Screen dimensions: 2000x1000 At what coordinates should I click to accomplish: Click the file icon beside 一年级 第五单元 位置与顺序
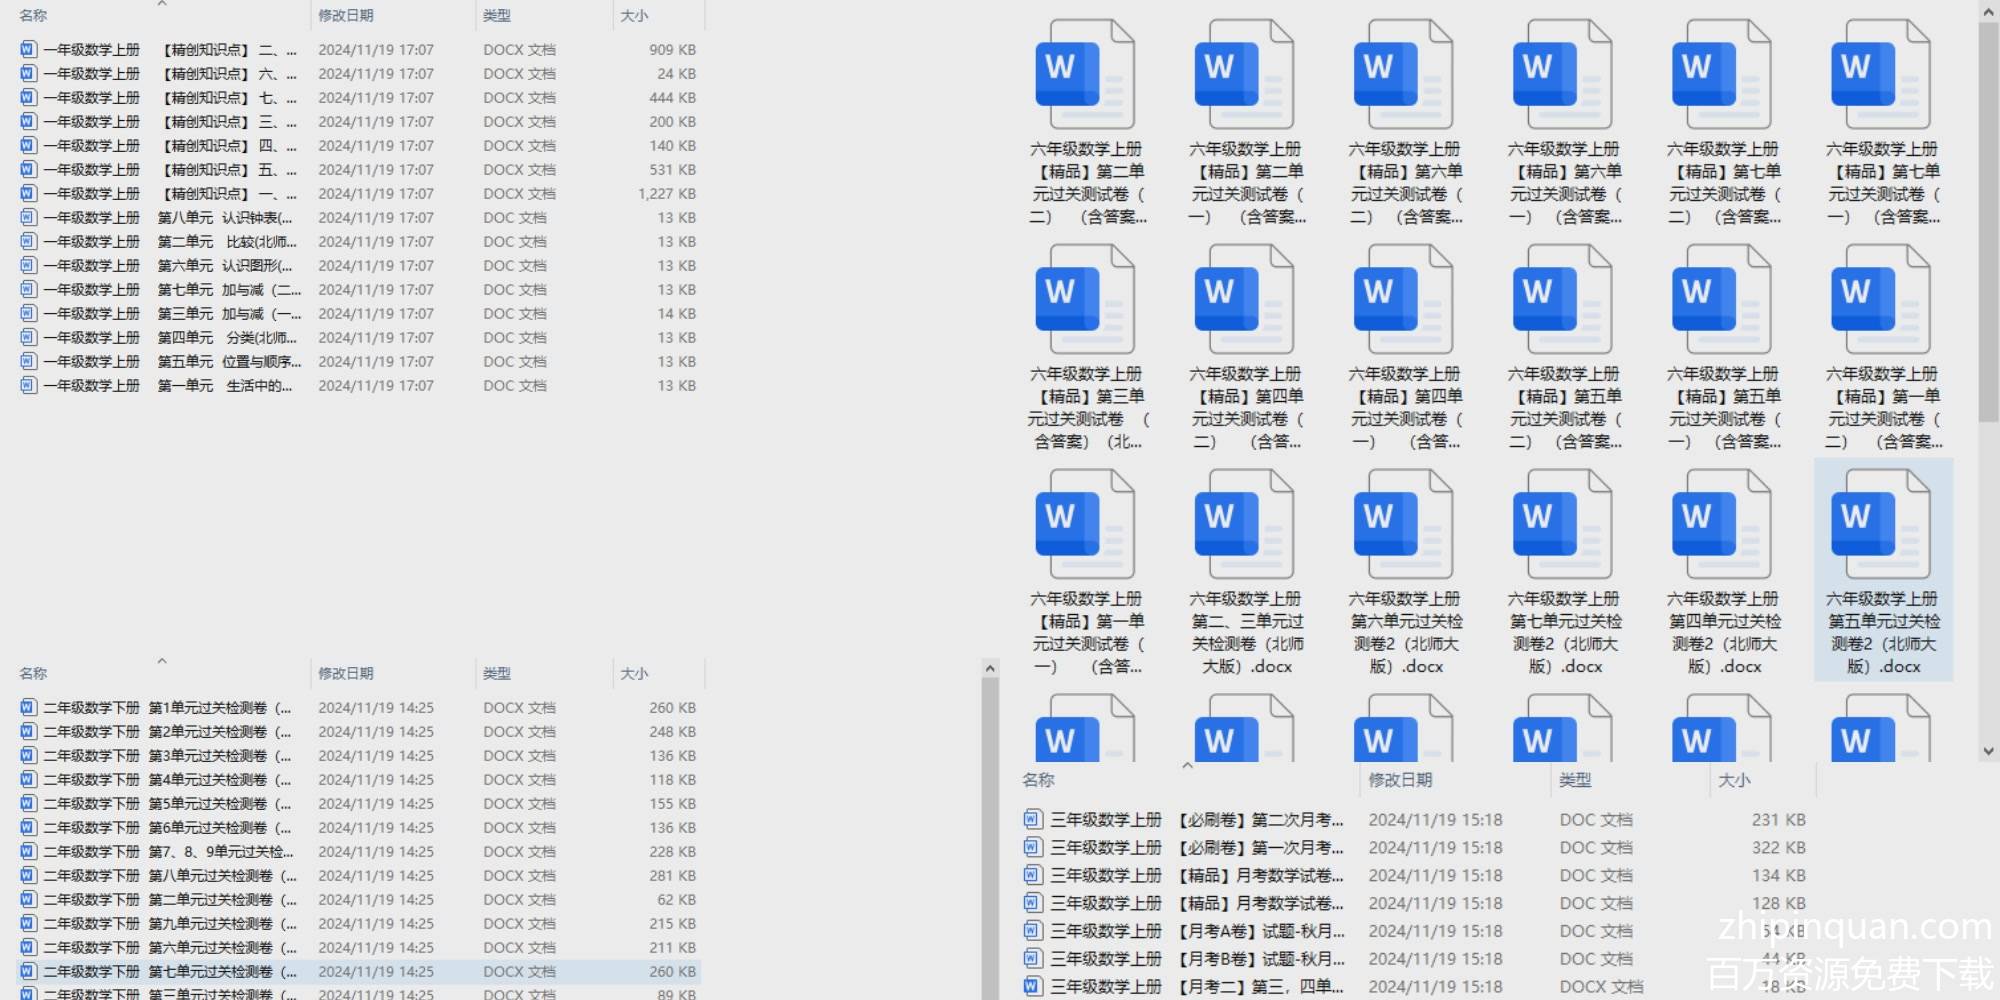click(28, 362)
